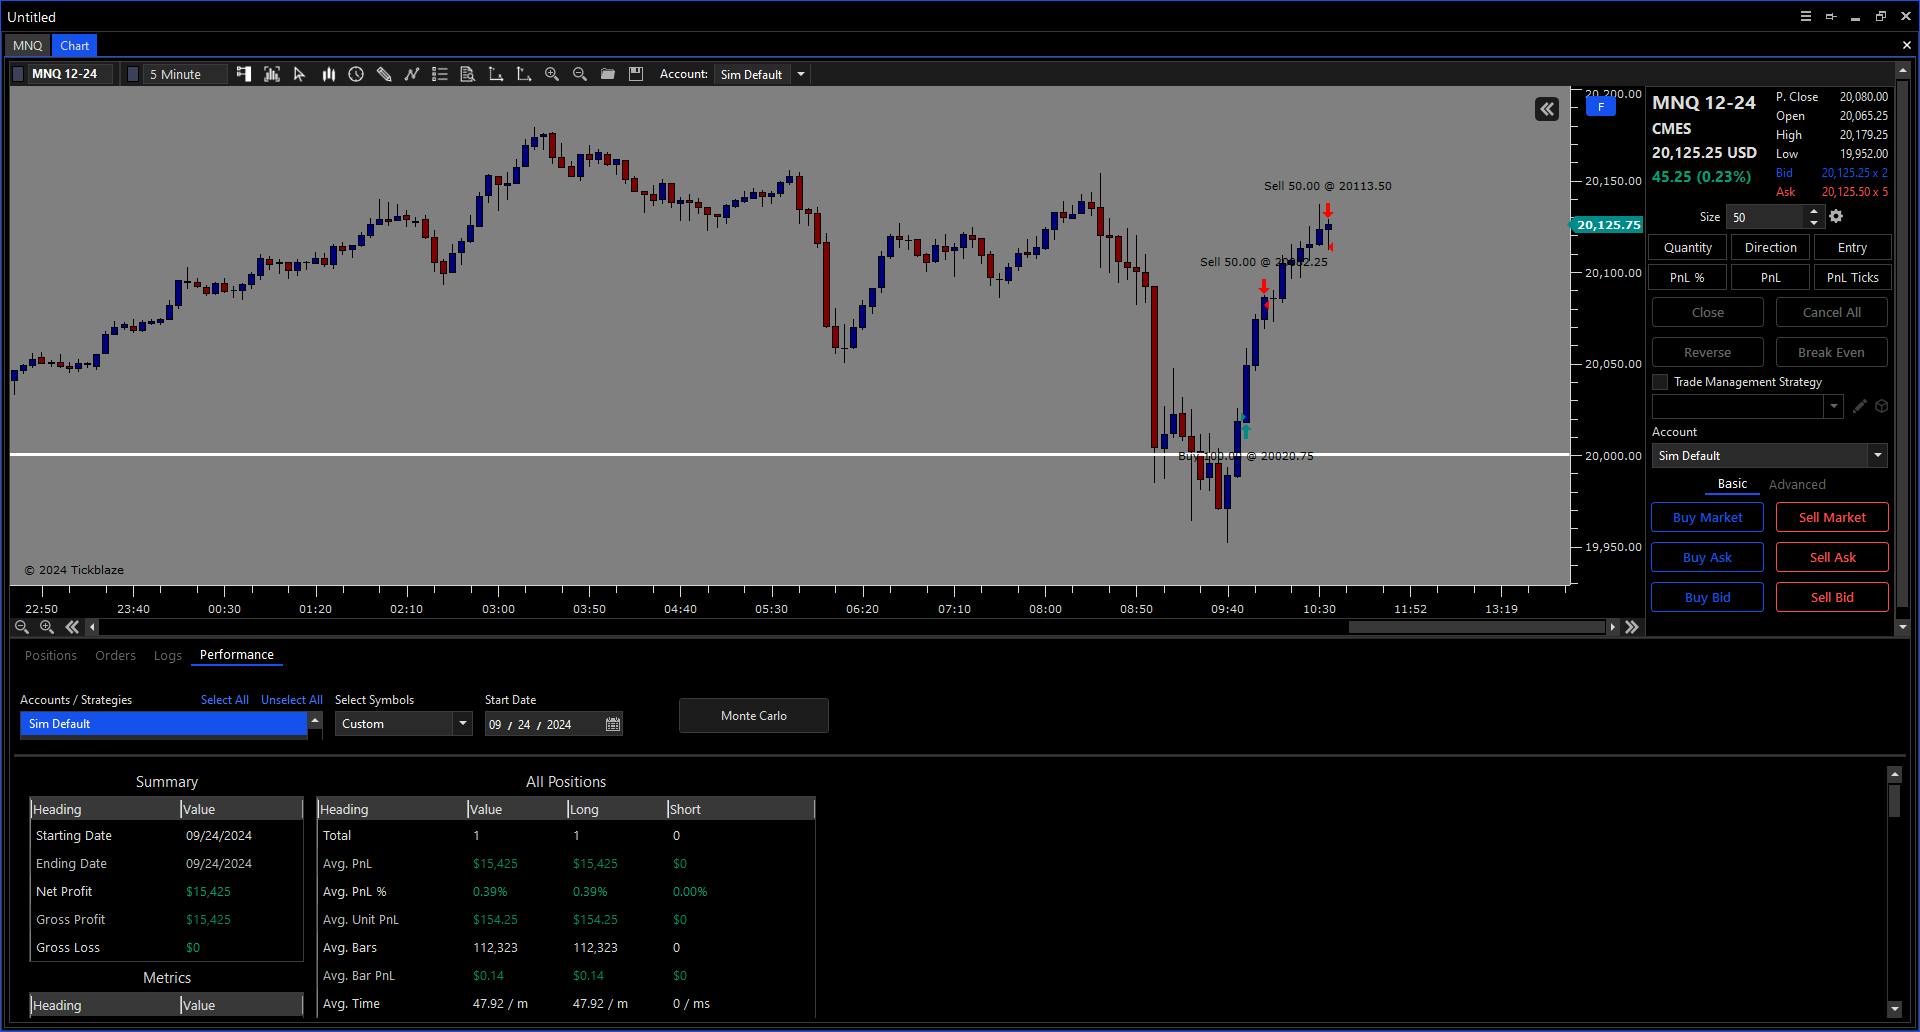The image size is (1920, 1032).
Task: Select Sim Default in accounts list
Action: pyautogui.click(x=163, y=724)
